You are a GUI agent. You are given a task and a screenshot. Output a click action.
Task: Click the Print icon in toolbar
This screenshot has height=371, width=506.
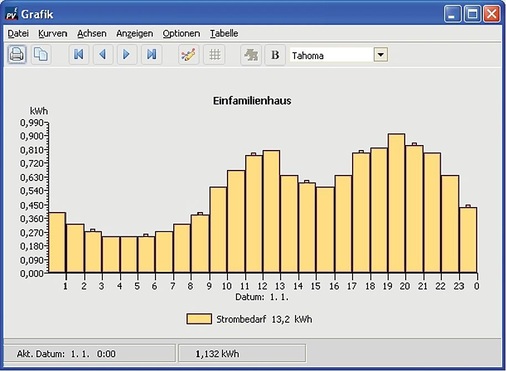pyautogui.click(x=17, y=54)
